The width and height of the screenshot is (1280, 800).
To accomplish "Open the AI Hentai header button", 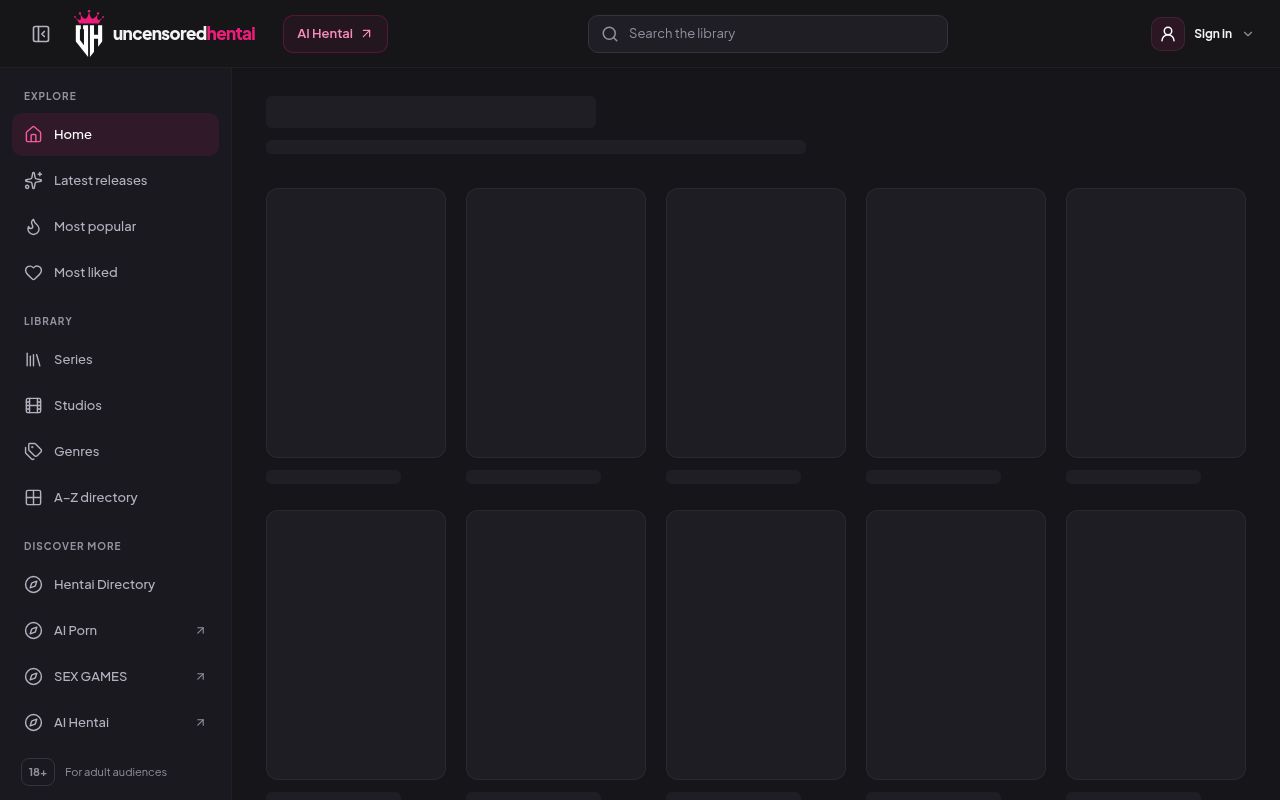I will (x=335, y=34).
